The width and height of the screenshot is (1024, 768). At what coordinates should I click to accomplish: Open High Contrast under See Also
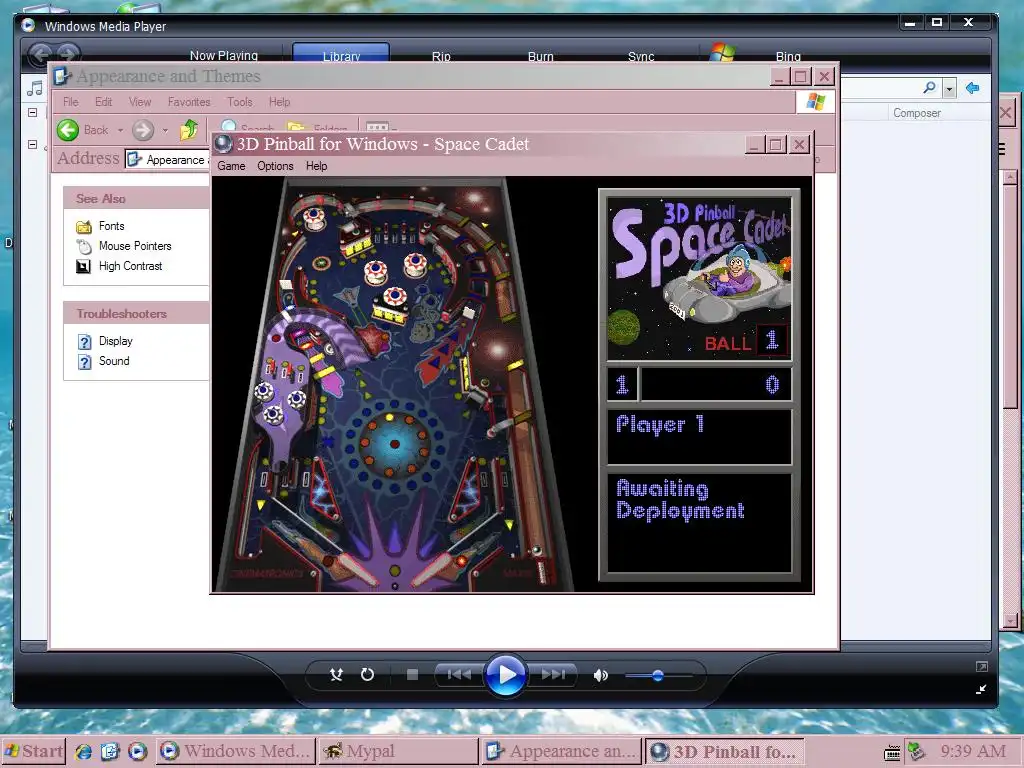pos(131,266)
